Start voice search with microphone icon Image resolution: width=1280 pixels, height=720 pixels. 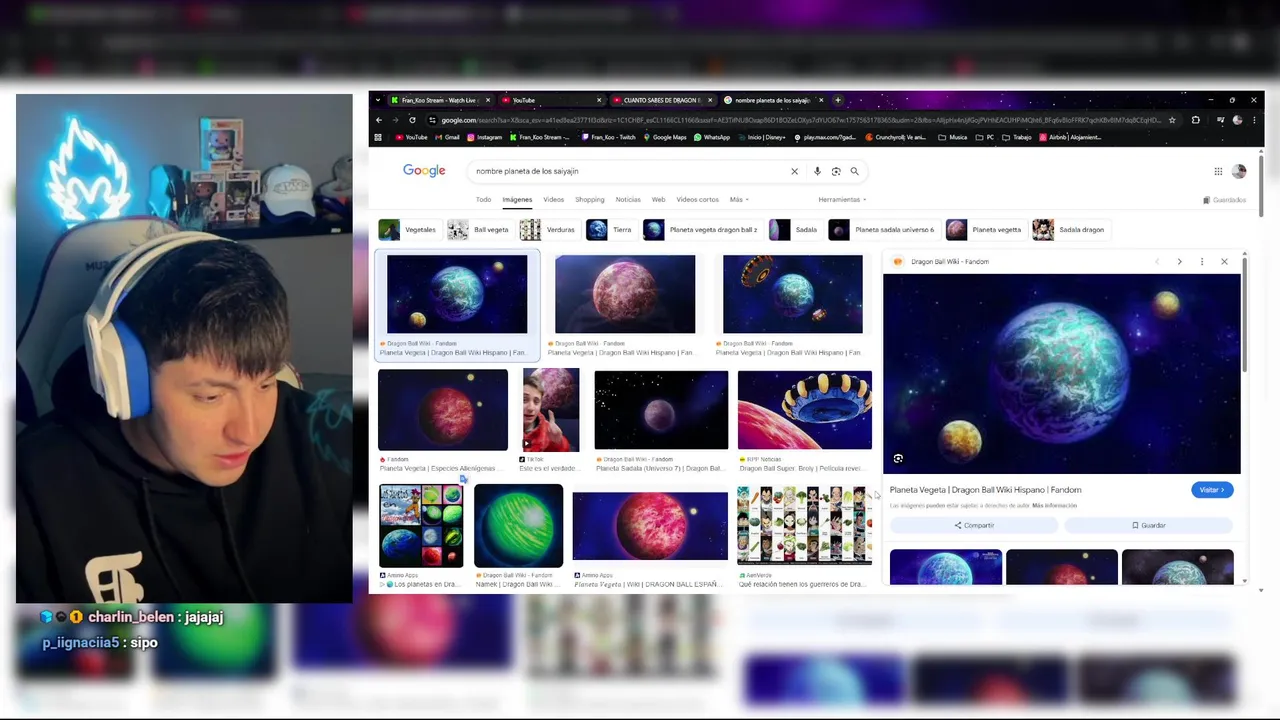point(817,171)
